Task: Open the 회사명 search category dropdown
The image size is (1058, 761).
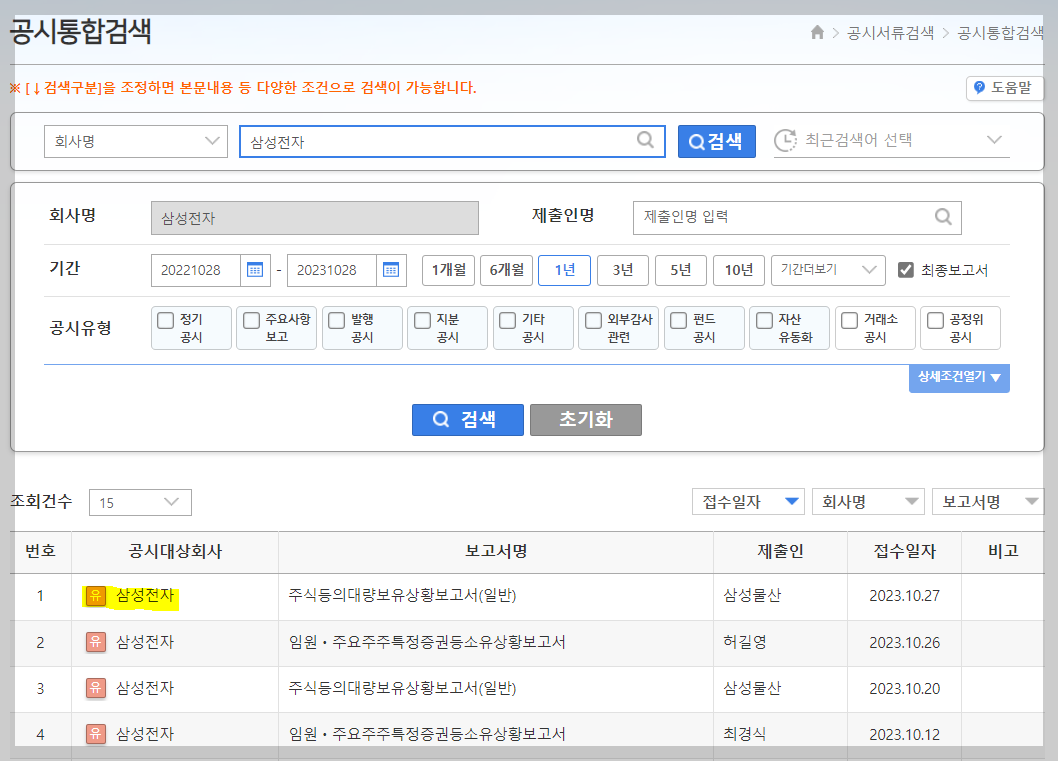Action: pos(136,141)
